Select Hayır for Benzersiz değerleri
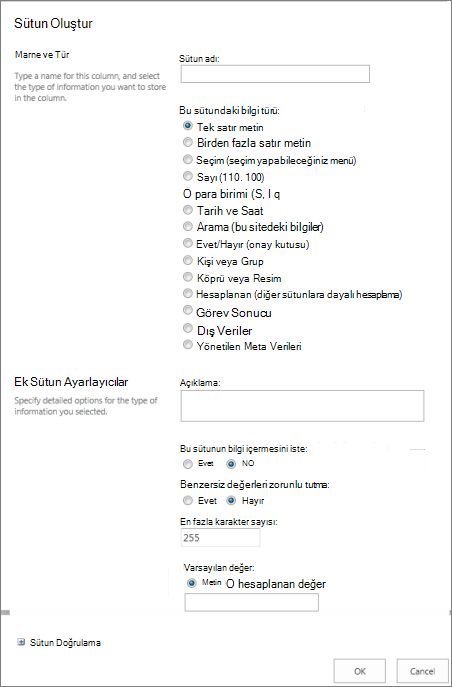This screenshot has height=687, width=452. point(231,500)
